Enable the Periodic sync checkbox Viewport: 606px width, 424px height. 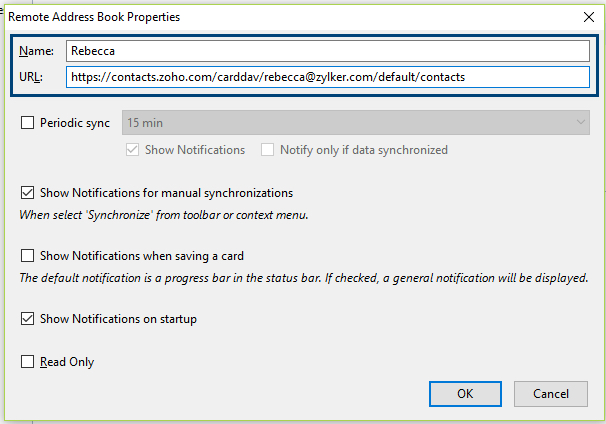click(x=28, y=123)
